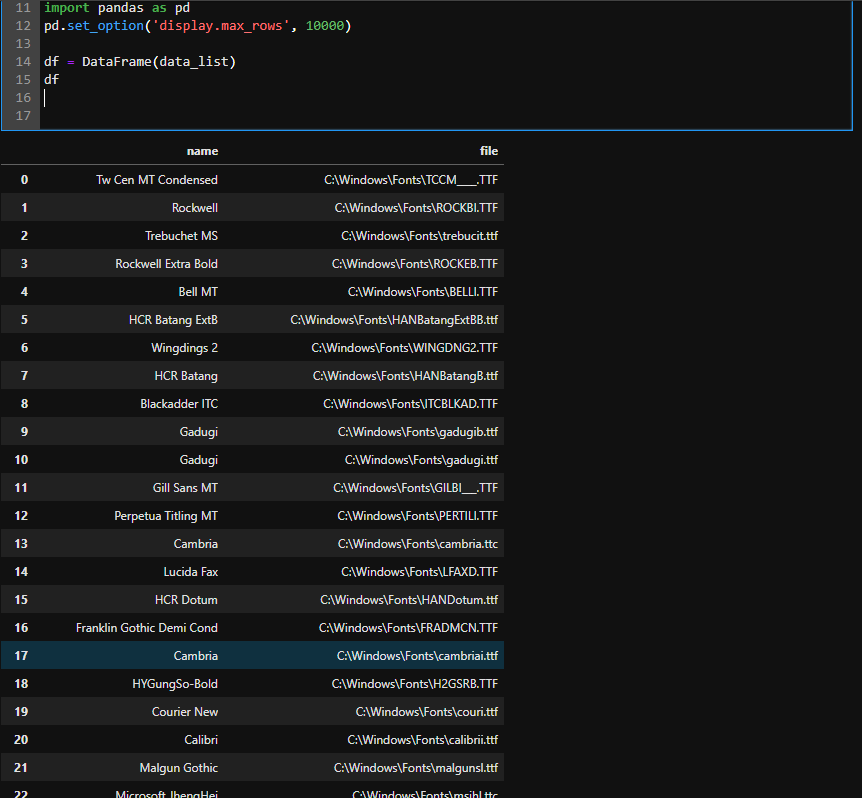The width and height of the screenshot is (862, 798).
Task: Click line number 17 in gutter
Action: coord(23,116)
